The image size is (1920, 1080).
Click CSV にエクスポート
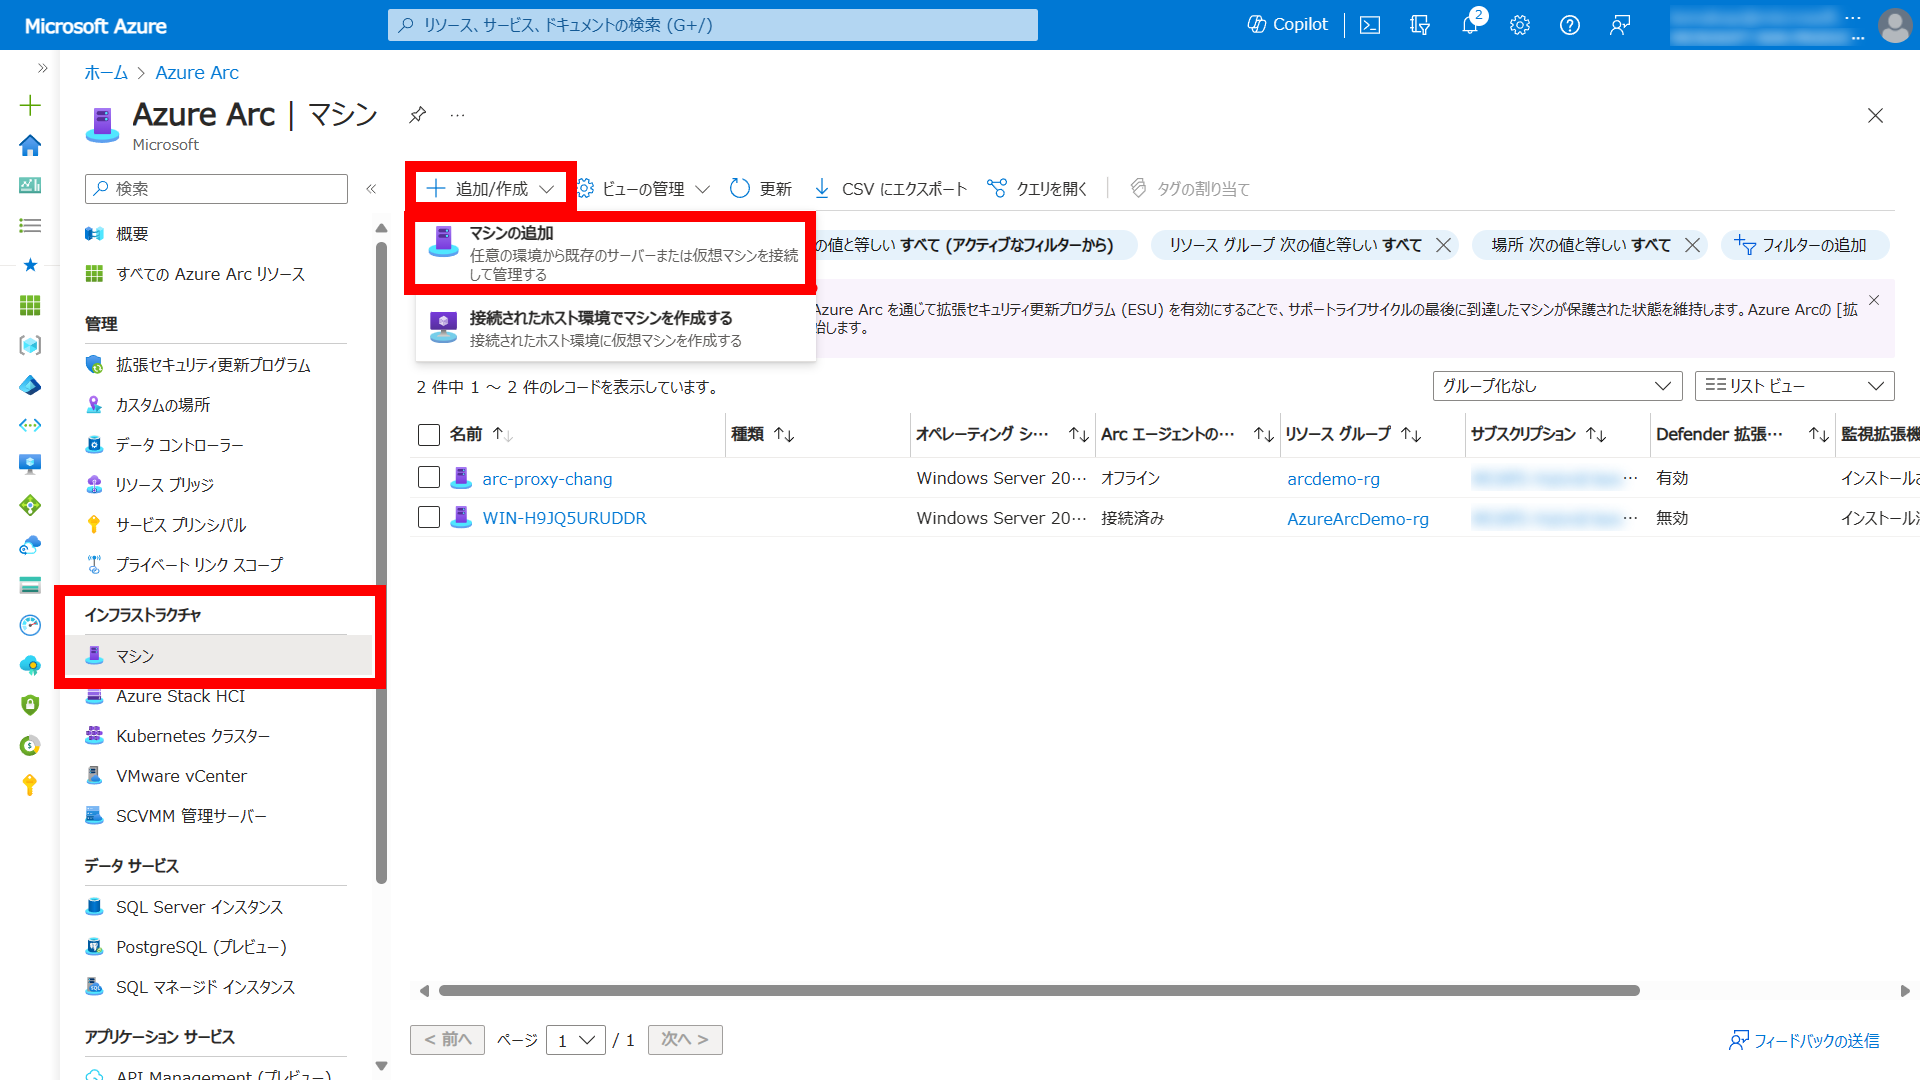tap(890, 189)
